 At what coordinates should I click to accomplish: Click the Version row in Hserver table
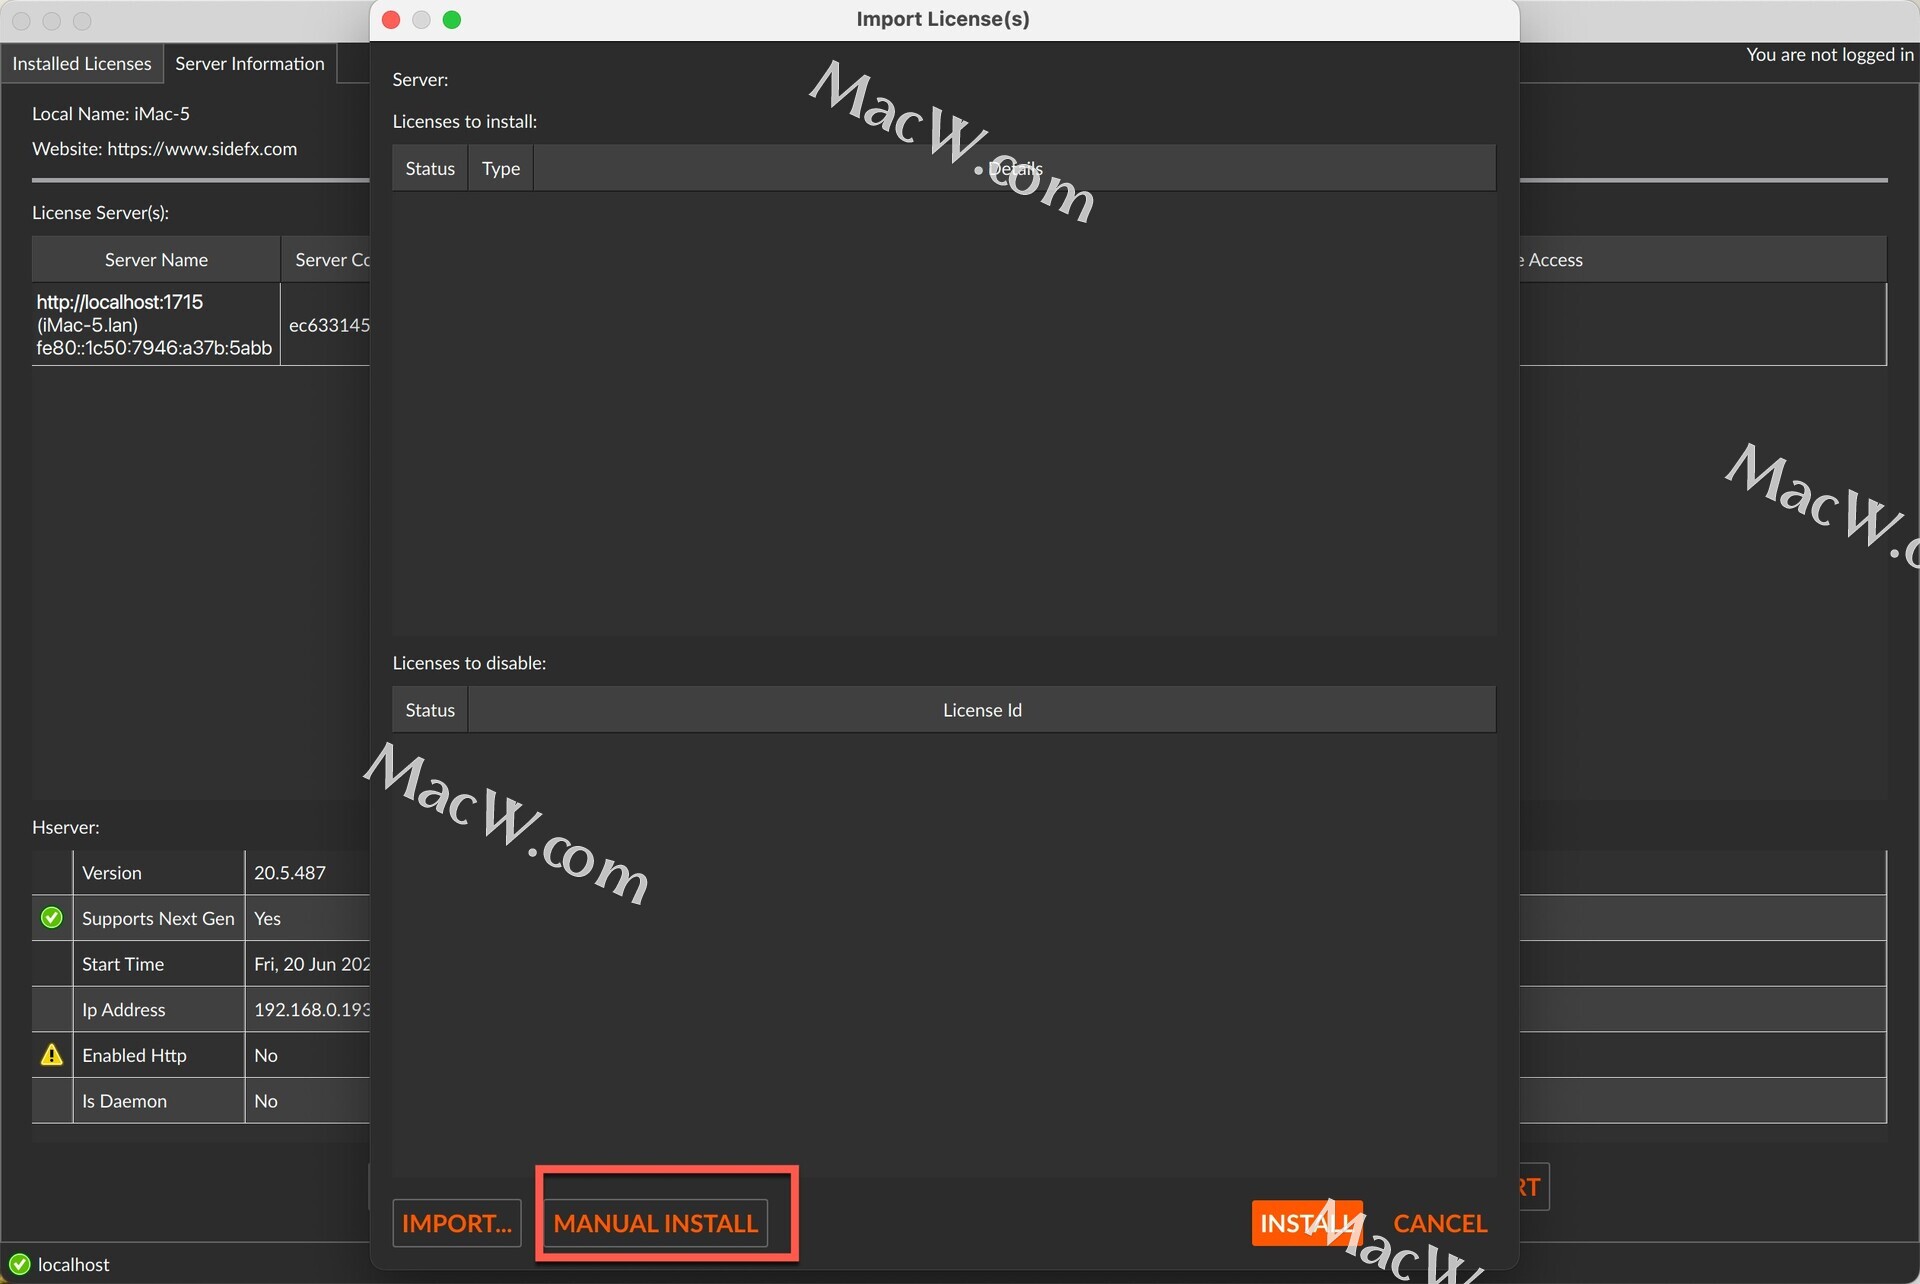pyautogui.click(x=158, y=873)
